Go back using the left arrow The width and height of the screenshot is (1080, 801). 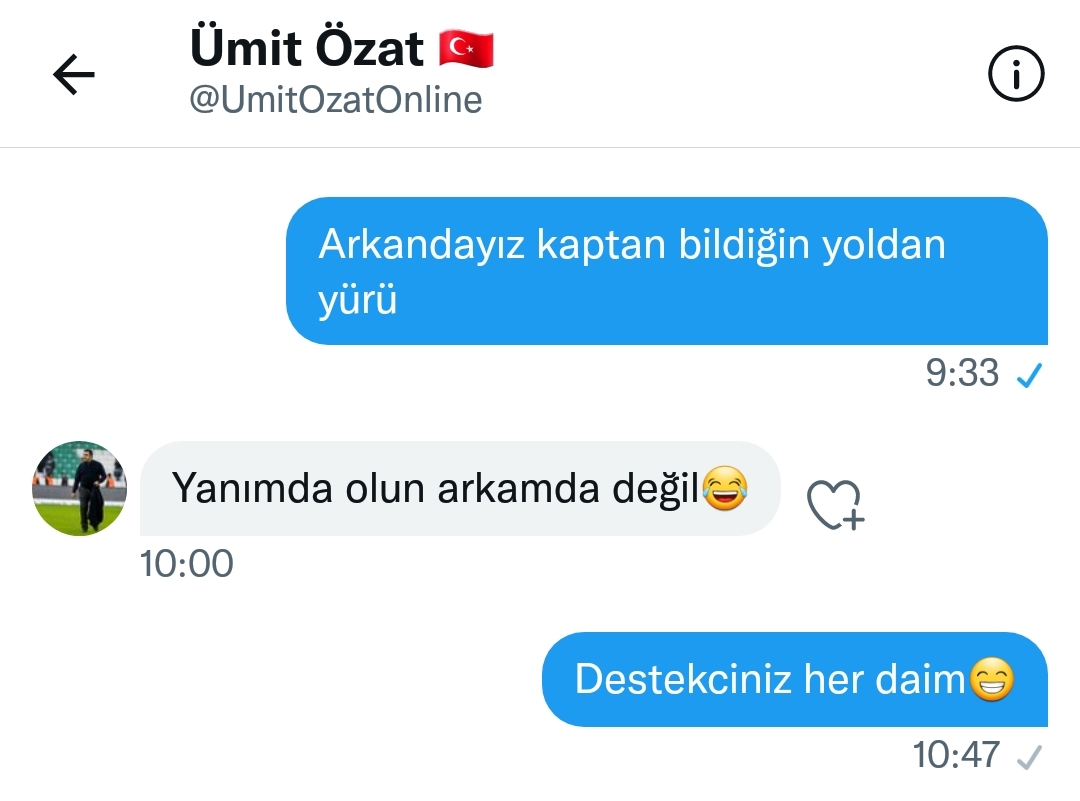coord(74,74)
